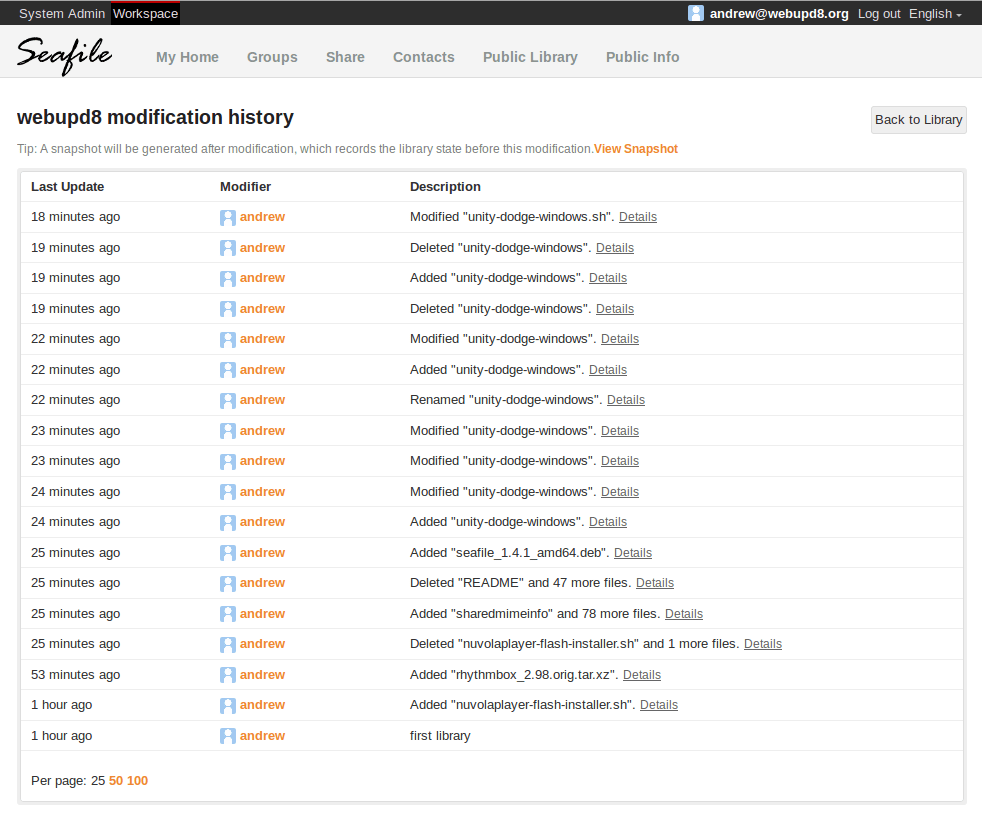Open the English language dropdown
The image size is (982, 821).
(935, 14)
